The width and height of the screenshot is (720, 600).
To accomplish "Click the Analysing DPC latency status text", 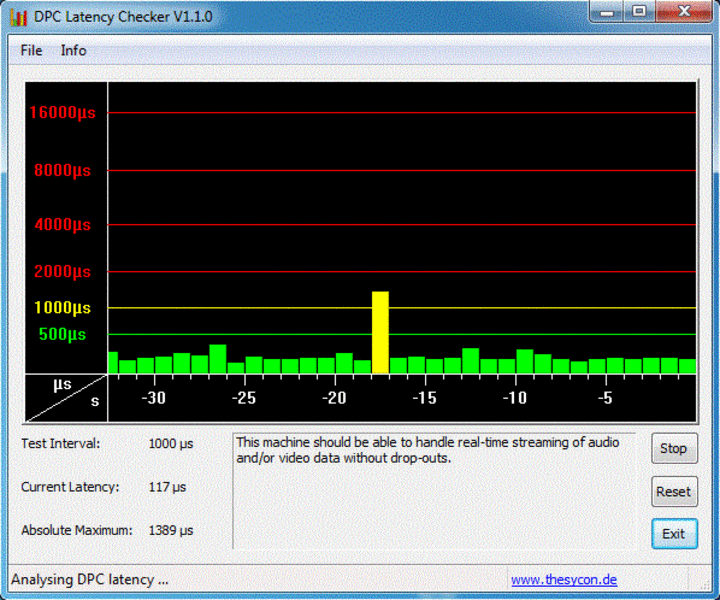I will (90, 580).
